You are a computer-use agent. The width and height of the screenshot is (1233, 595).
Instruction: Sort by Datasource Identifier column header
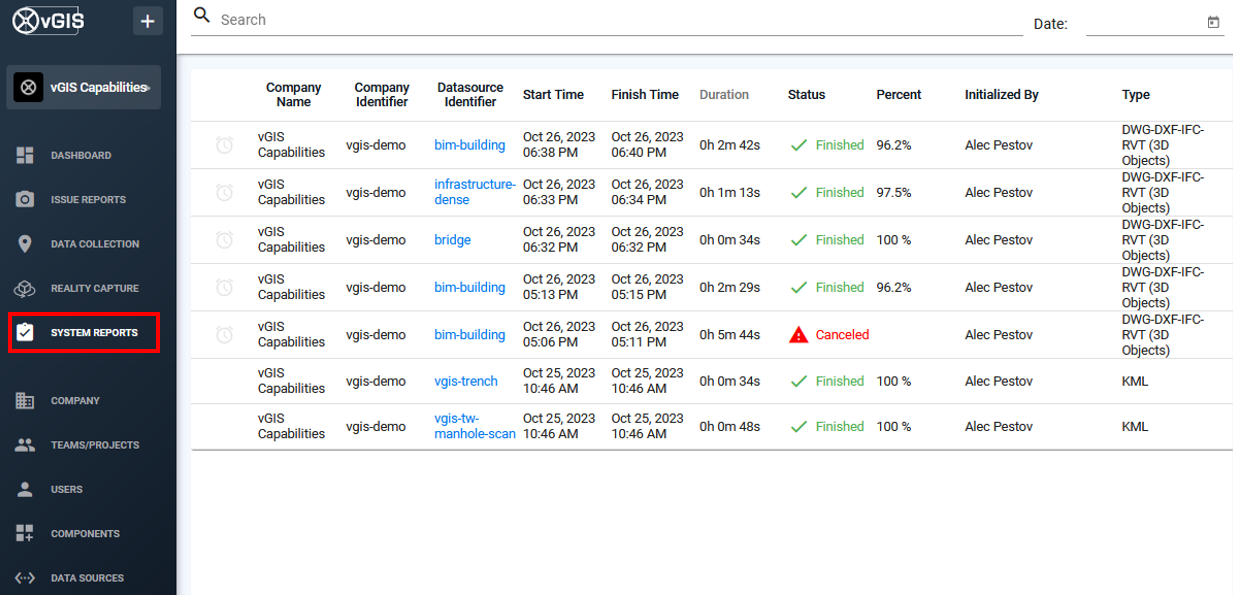470,95
